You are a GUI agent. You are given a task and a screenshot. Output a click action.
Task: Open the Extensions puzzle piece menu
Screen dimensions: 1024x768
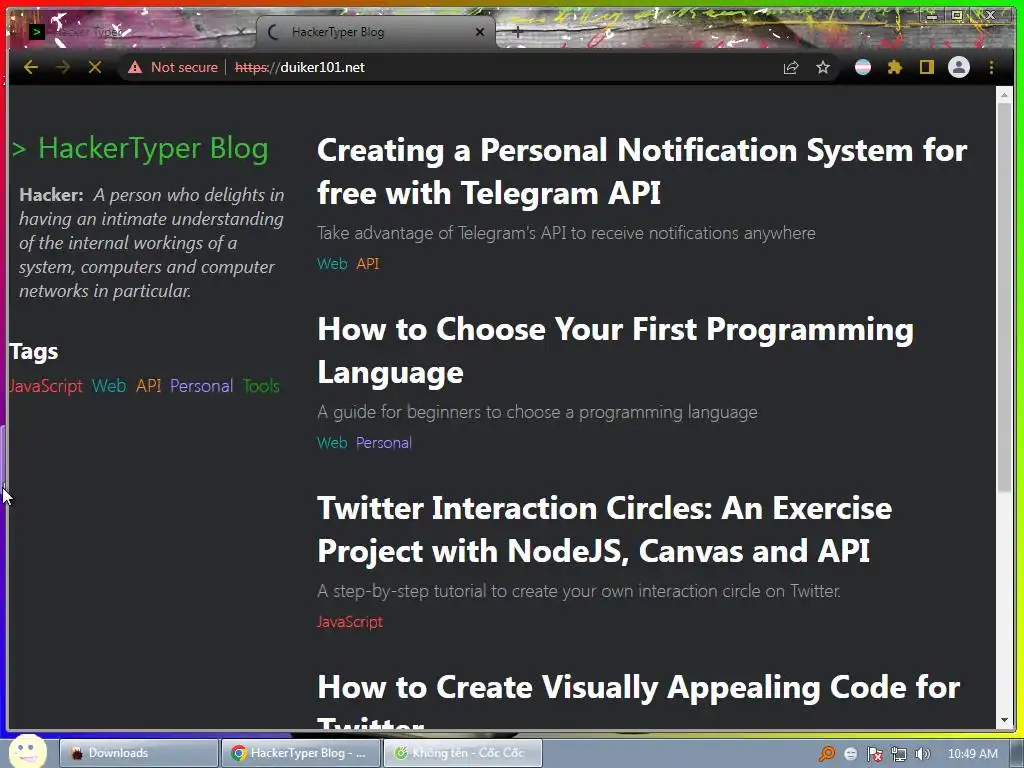pyautogui.click(x=895, y=67)
